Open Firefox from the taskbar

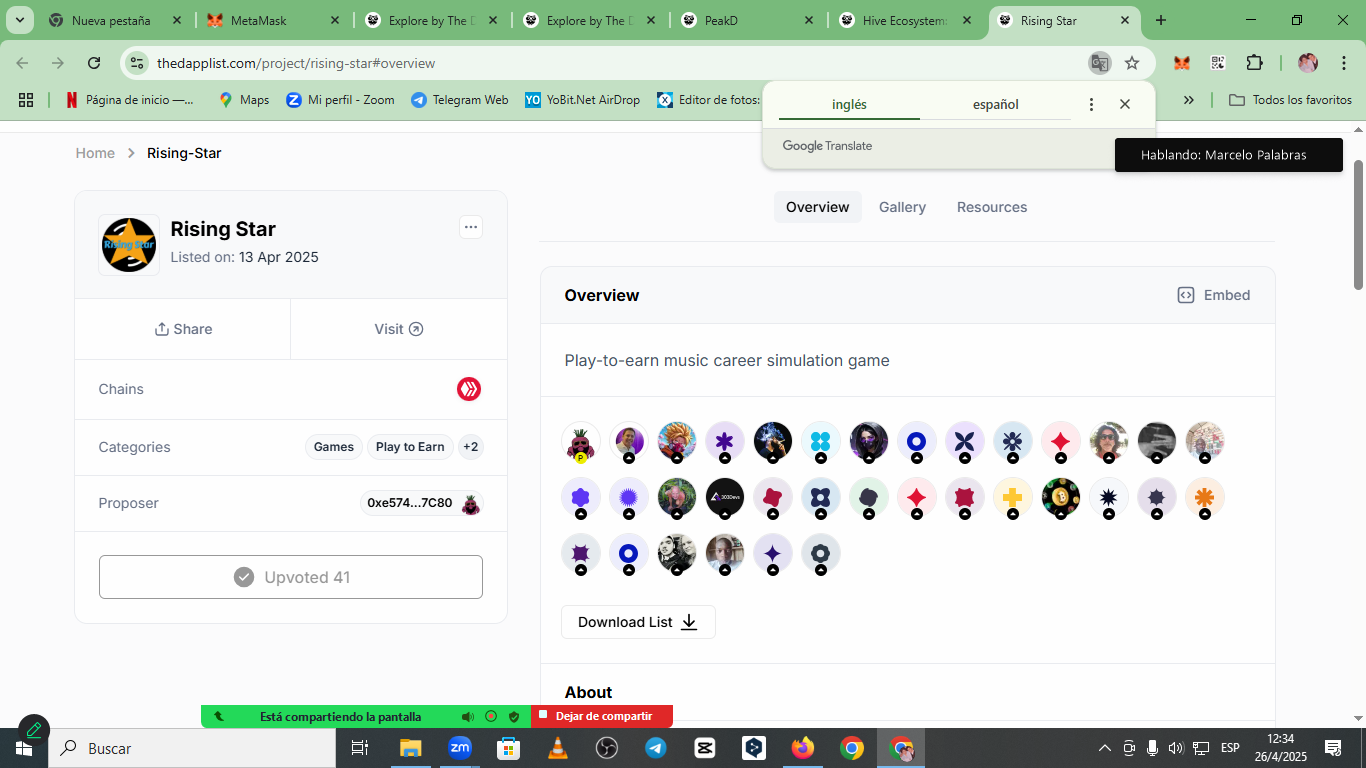coord(803,748)
